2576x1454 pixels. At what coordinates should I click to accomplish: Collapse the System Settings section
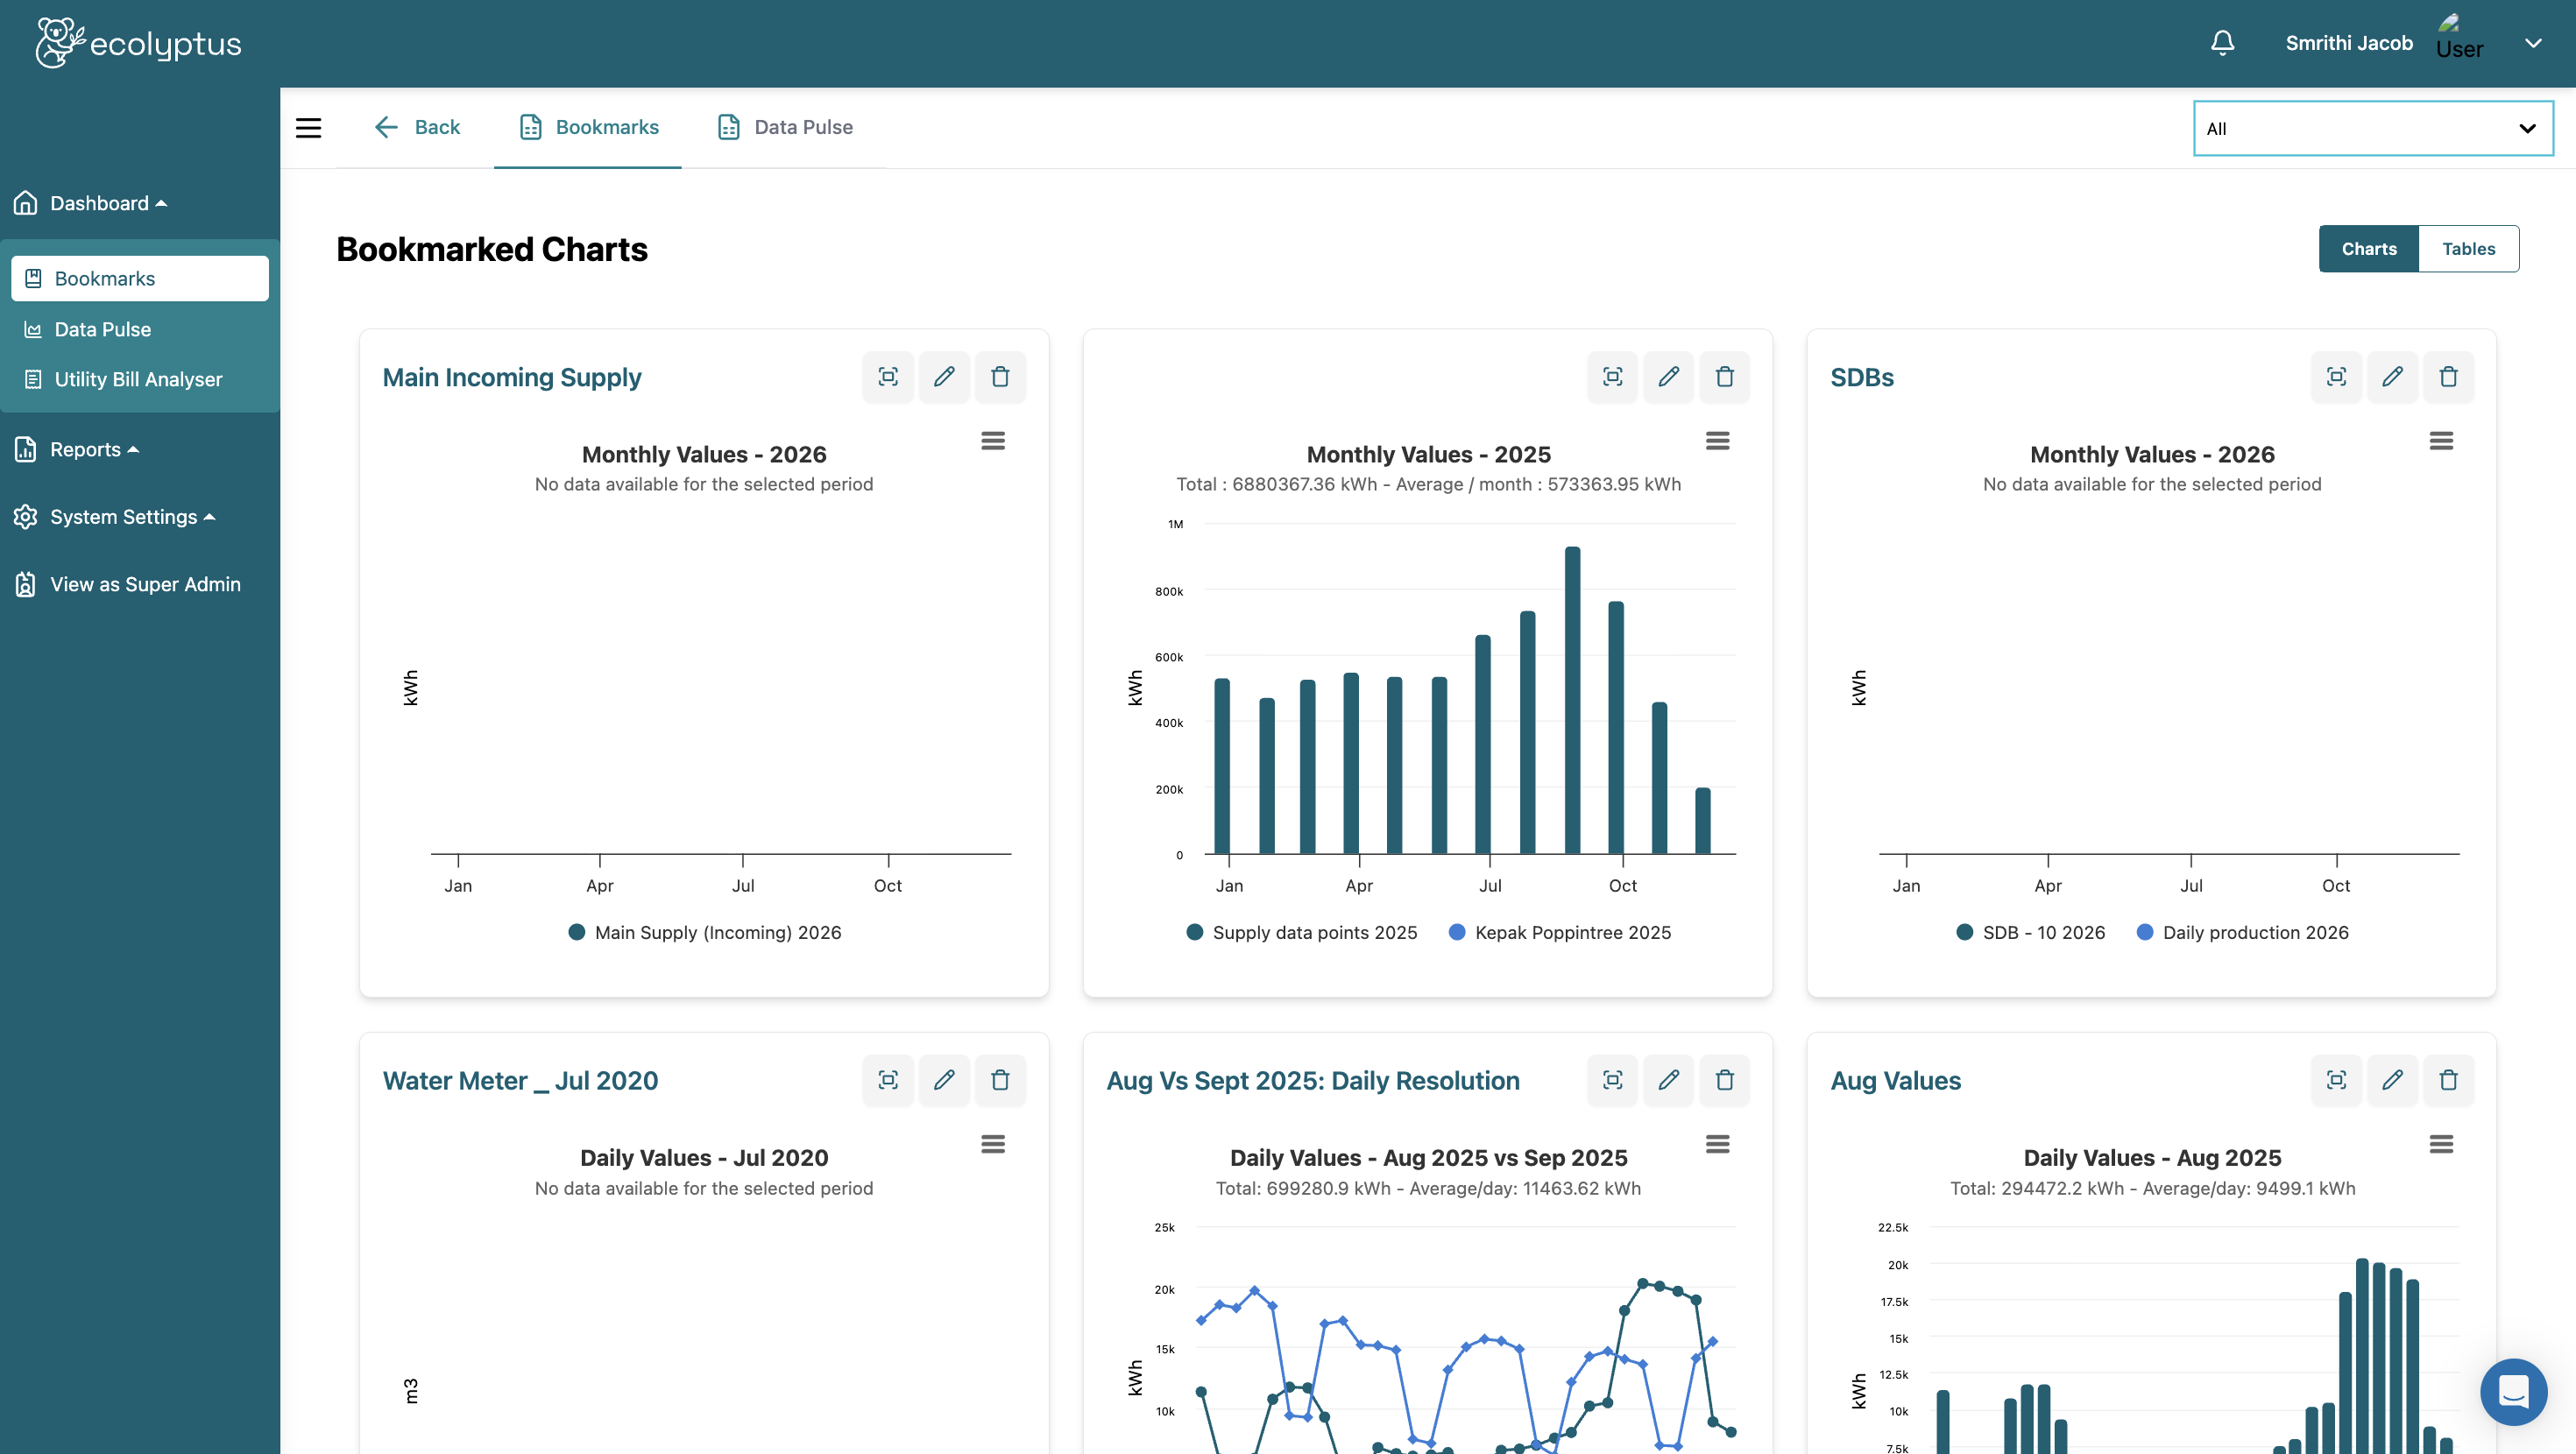(x=124, y=516)
